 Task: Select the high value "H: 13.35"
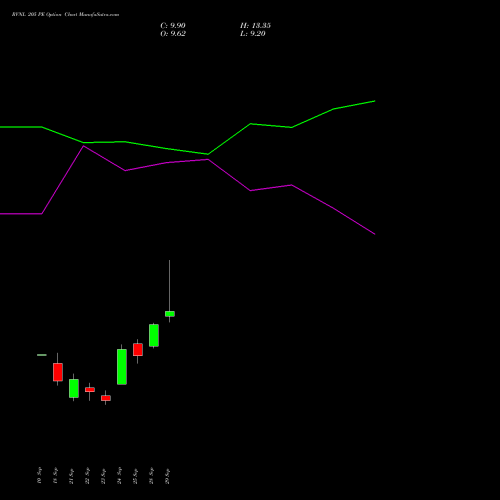coord(255,26)
